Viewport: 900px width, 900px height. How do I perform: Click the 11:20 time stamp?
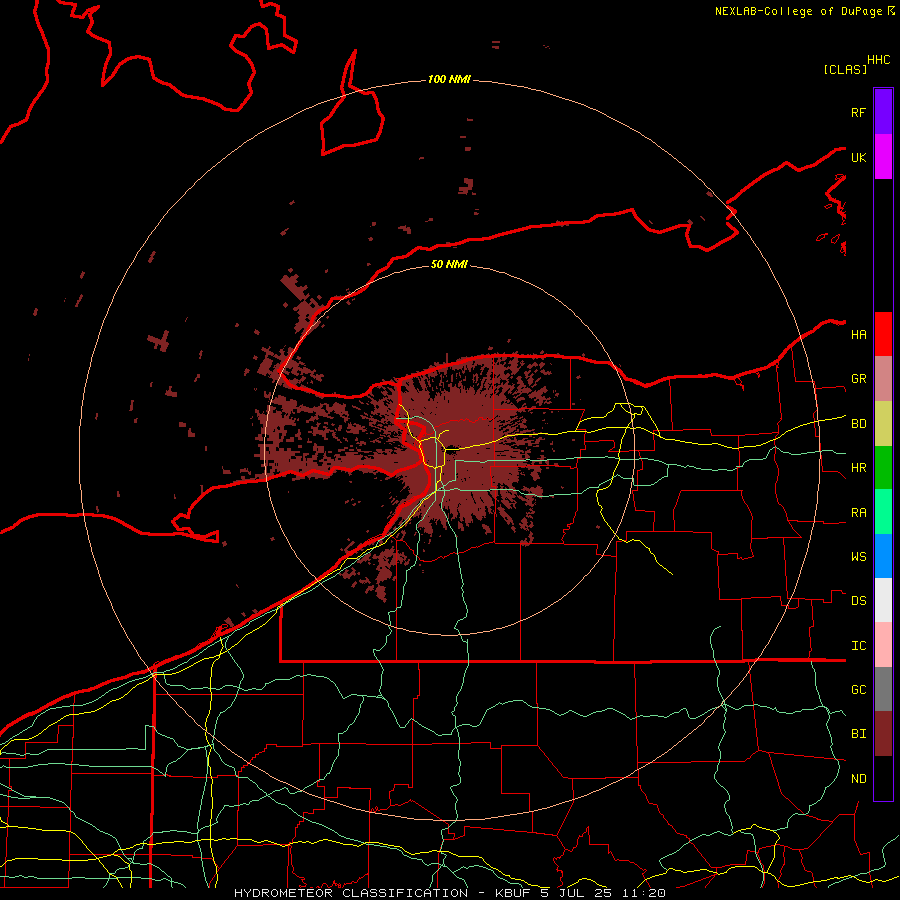pos(646,893)
